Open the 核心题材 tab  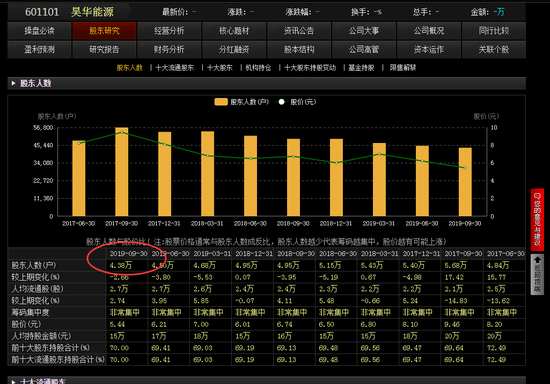click(x=234, y=31)
